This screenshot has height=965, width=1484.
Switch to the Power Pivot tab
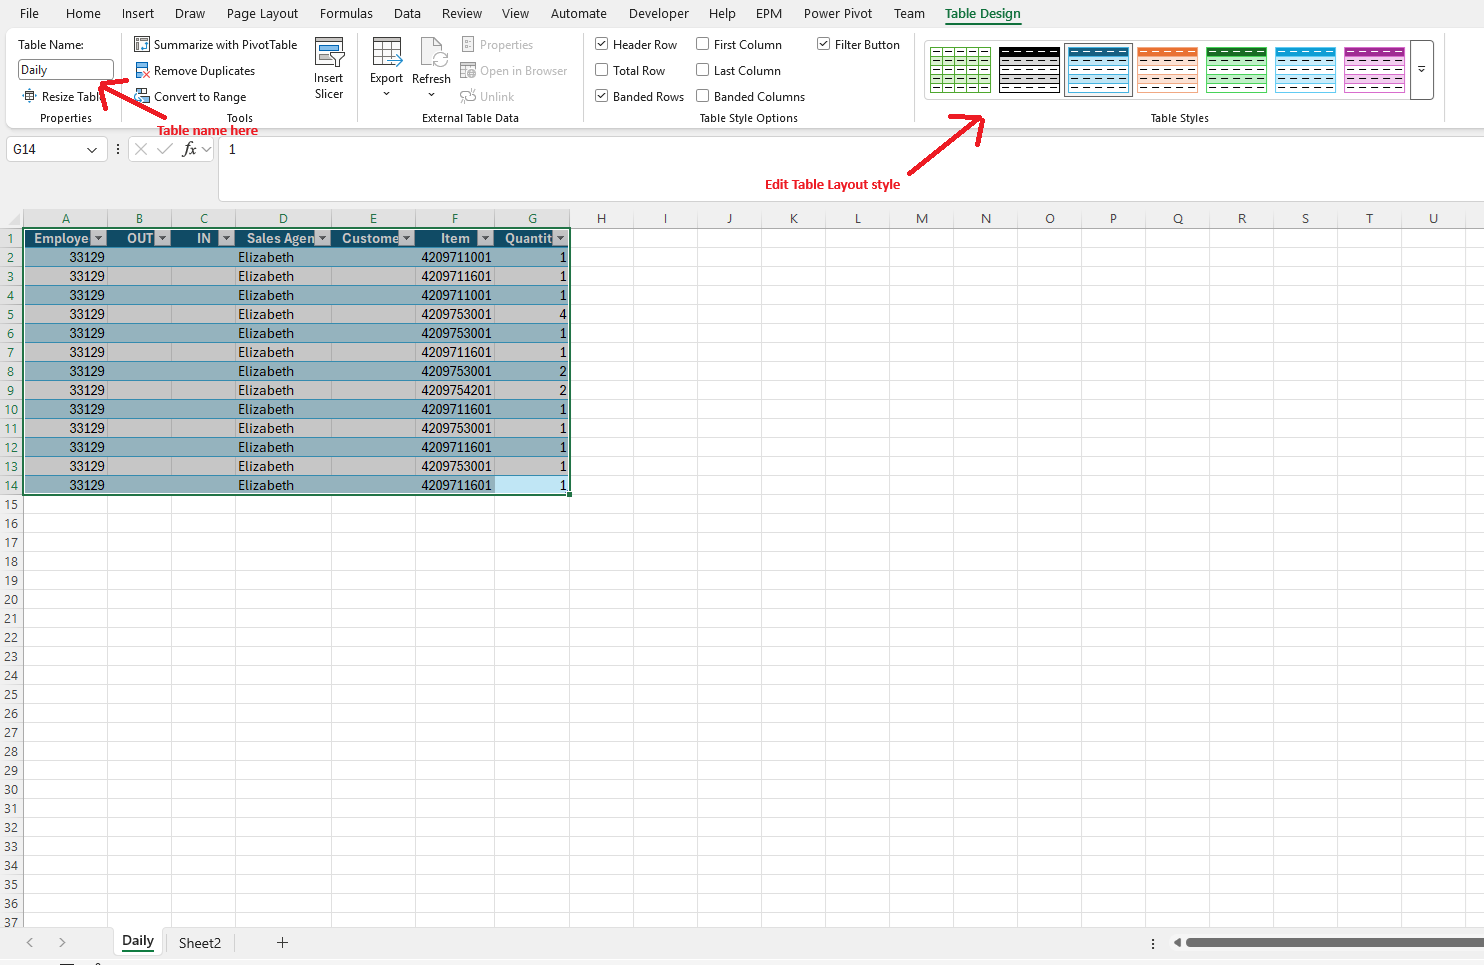[x=838, y=13]
